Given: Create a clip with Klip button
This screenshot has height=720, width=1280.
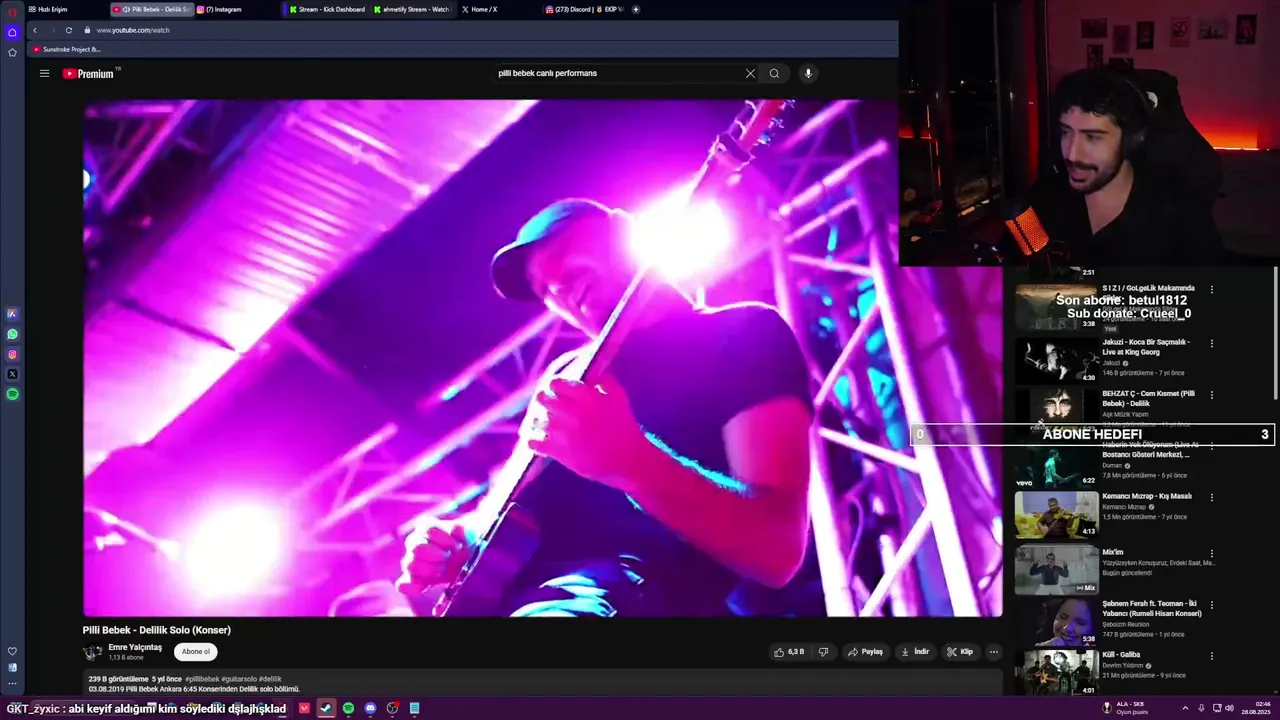Looking at the screenshot, I should coord(959,652).
